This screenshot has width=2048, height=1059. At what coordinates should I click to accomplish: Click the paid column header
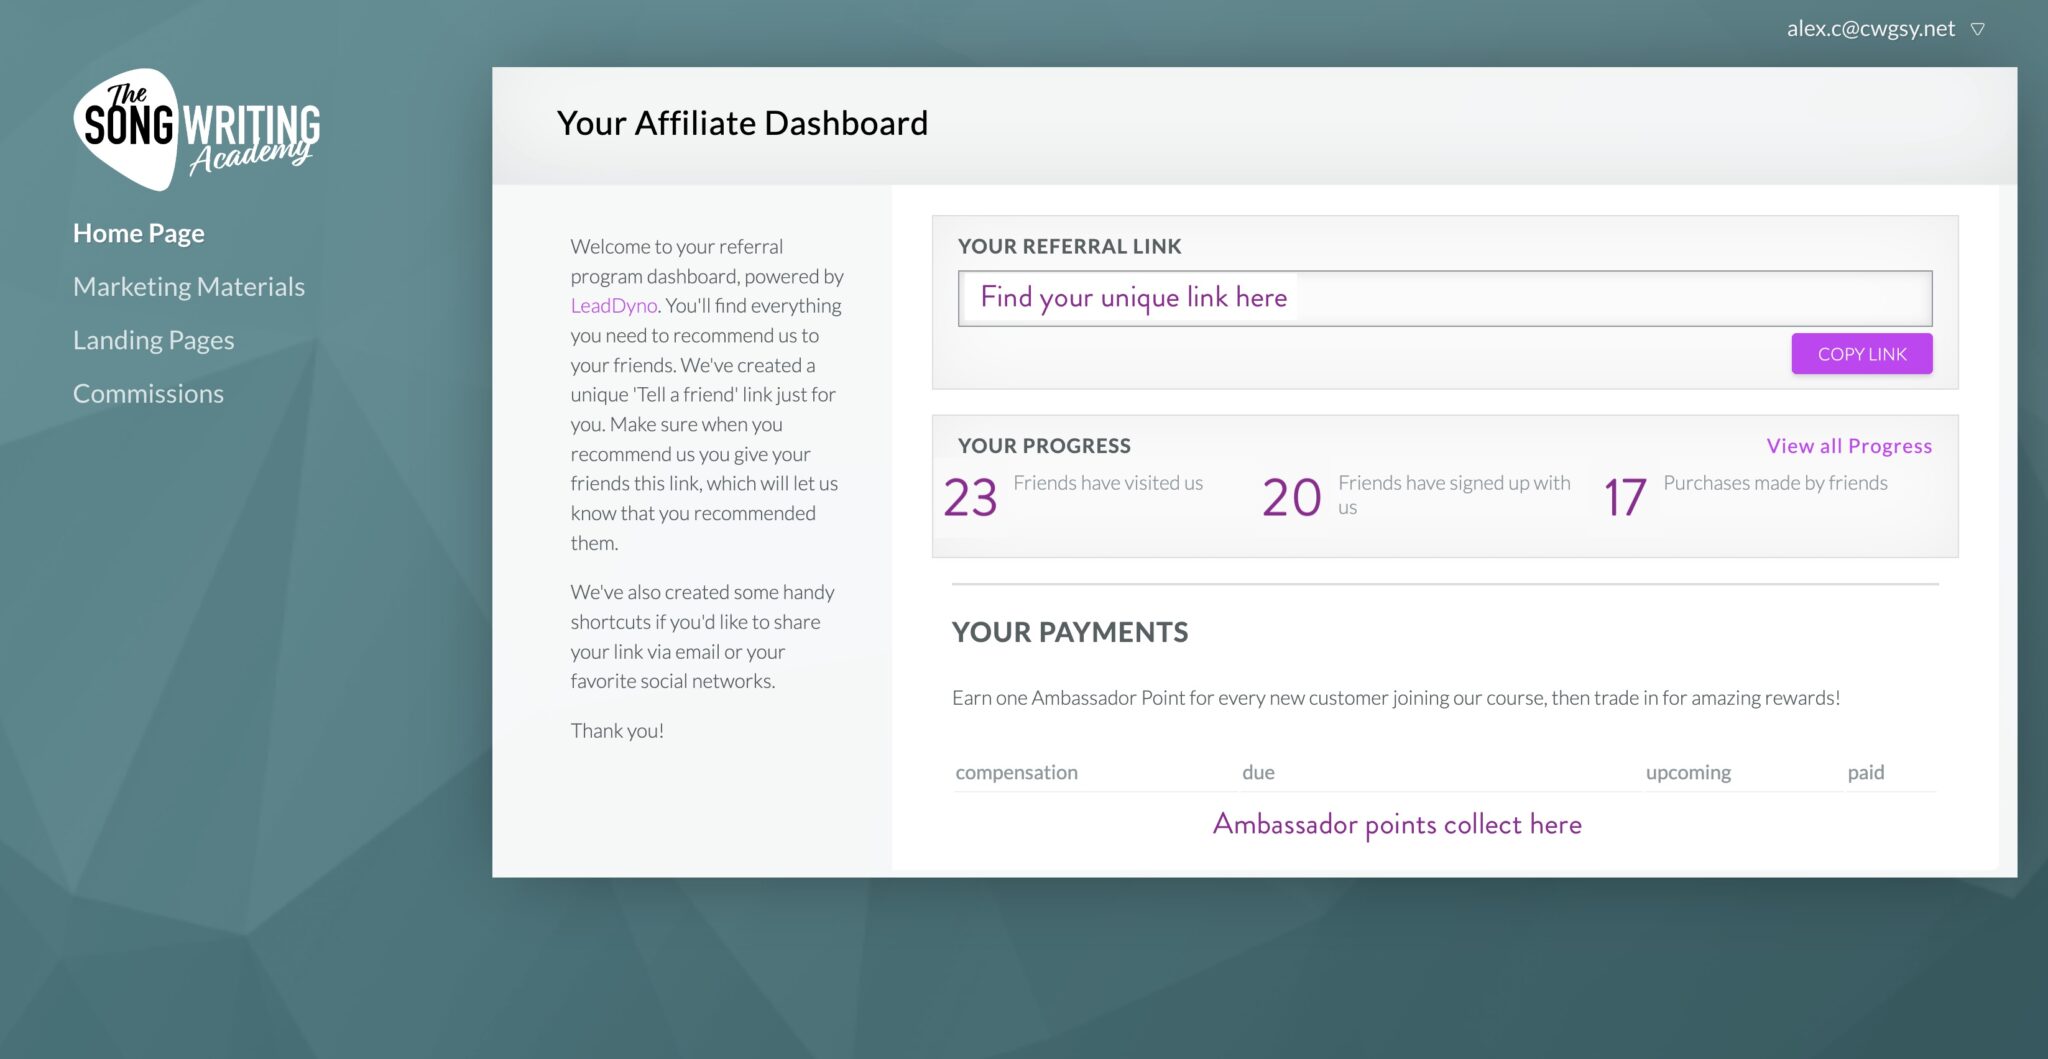tap(1865, 772)
